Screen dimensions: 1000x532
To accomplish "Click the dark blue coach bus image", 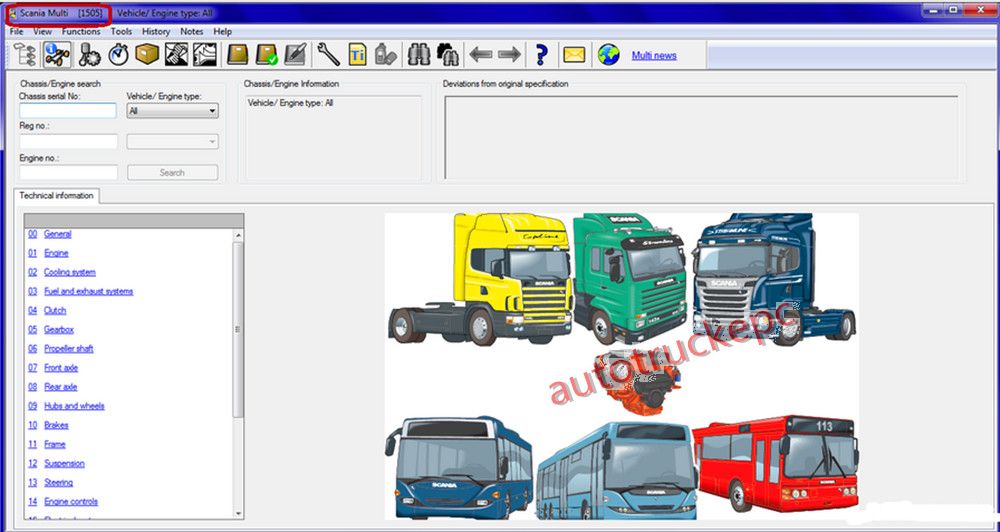I will [x=459, y=468].
